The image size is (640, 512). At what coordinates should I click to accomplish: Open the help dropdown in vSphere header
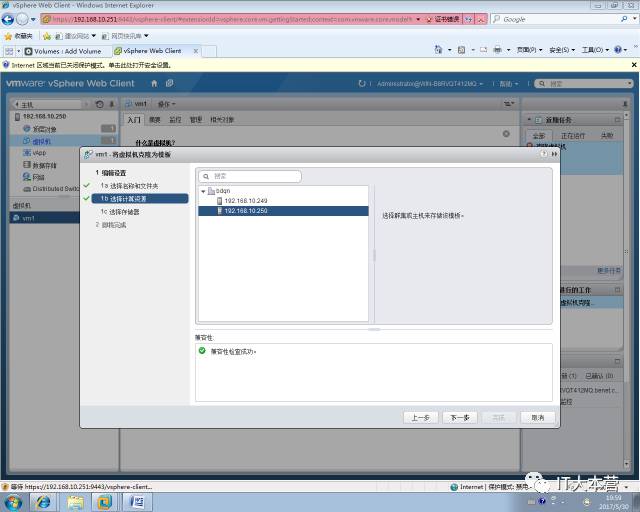coord(509,84)
